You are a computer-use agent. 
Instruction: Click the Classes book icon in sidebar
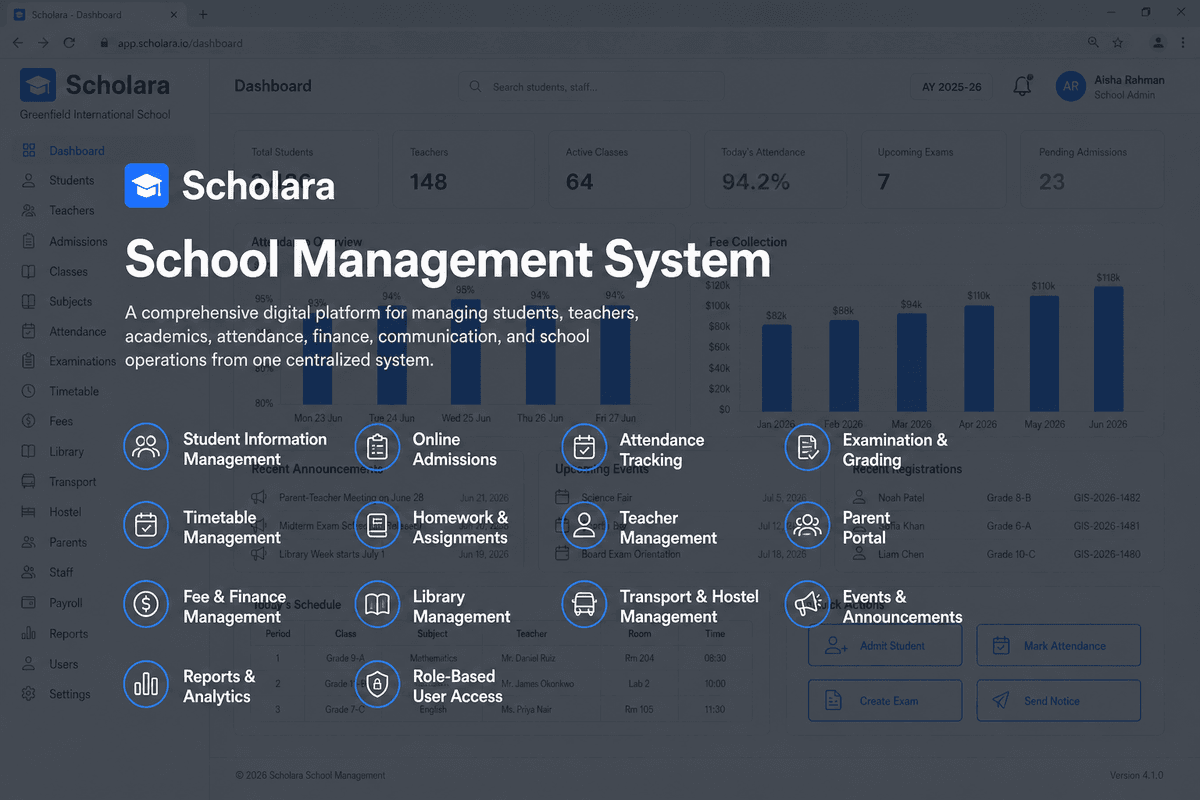pos(29,271)
